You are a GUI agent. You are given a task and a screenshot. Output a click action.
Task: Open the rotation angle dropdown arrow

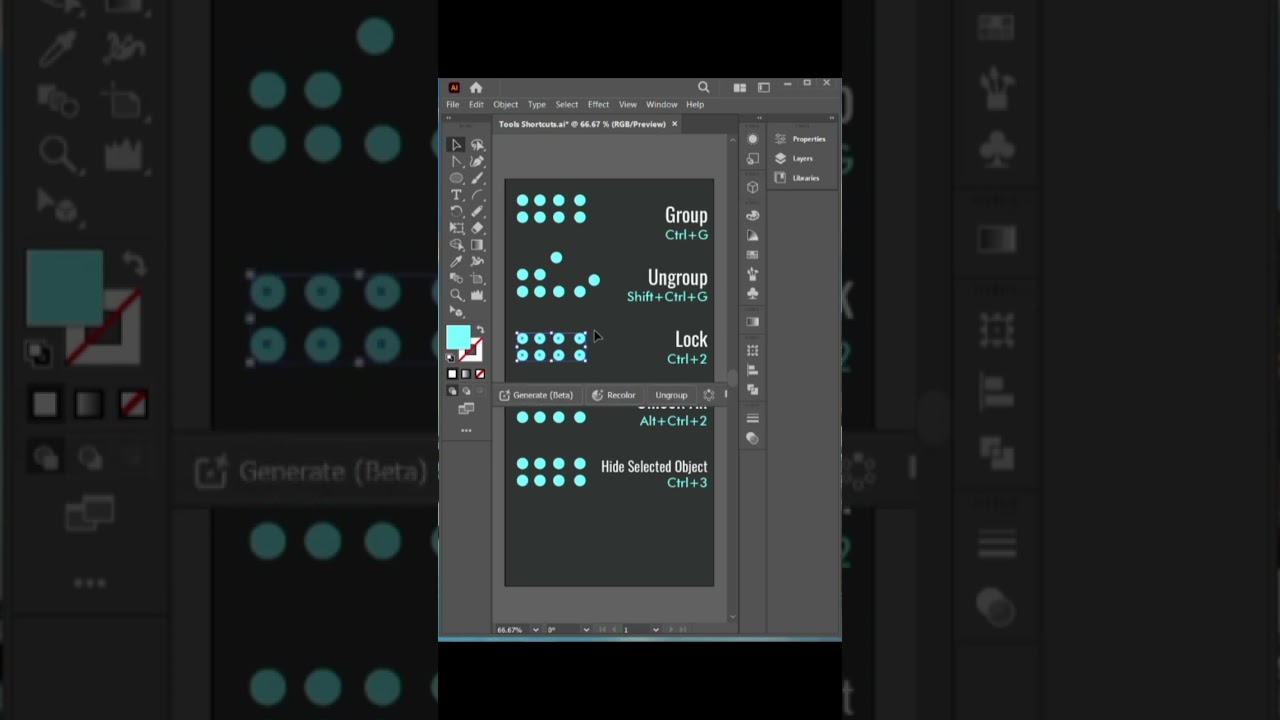586,629
